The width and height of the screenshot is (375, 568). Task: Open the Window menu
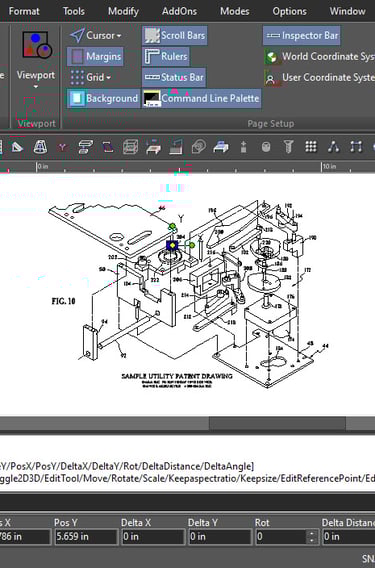click(x=347, y=11)
